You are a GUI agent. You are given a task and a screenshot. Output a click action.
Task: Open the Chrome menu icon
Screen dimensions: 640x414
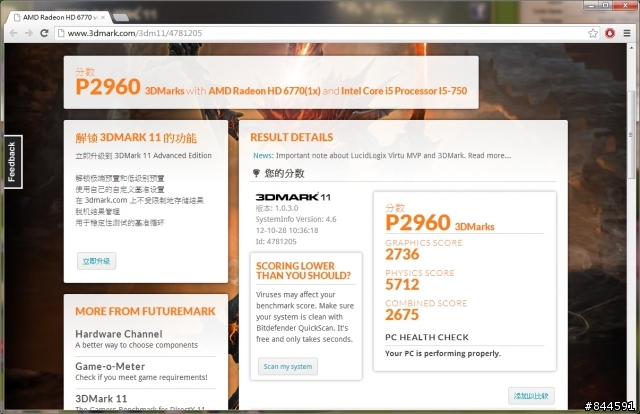coord(627,33)
